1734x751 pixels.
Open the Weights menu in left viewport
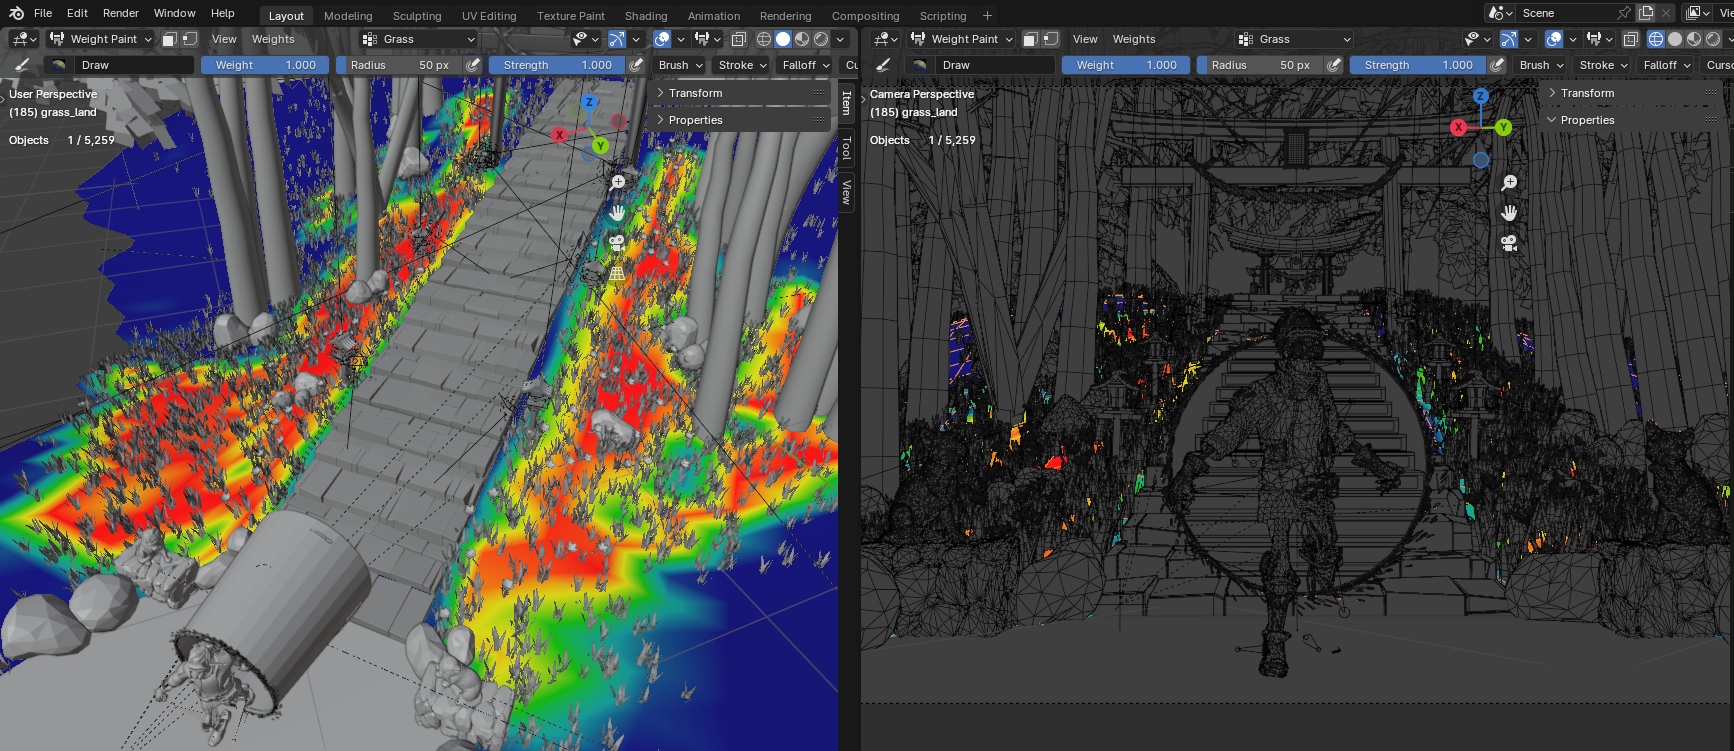pos(273,39)
